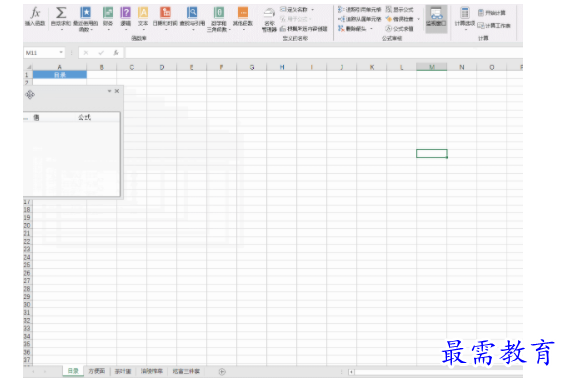563x384 pixels.
Task: Add a new sheet with plus button
Action: [x=222, y=372]
